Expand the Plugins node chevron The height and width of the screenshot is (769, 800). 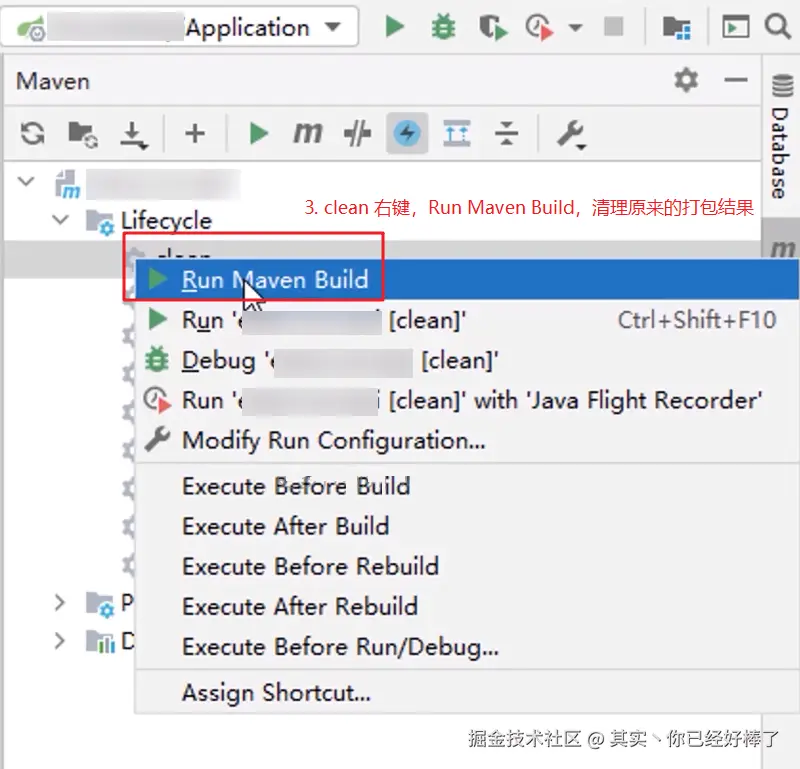pos(59,602)
